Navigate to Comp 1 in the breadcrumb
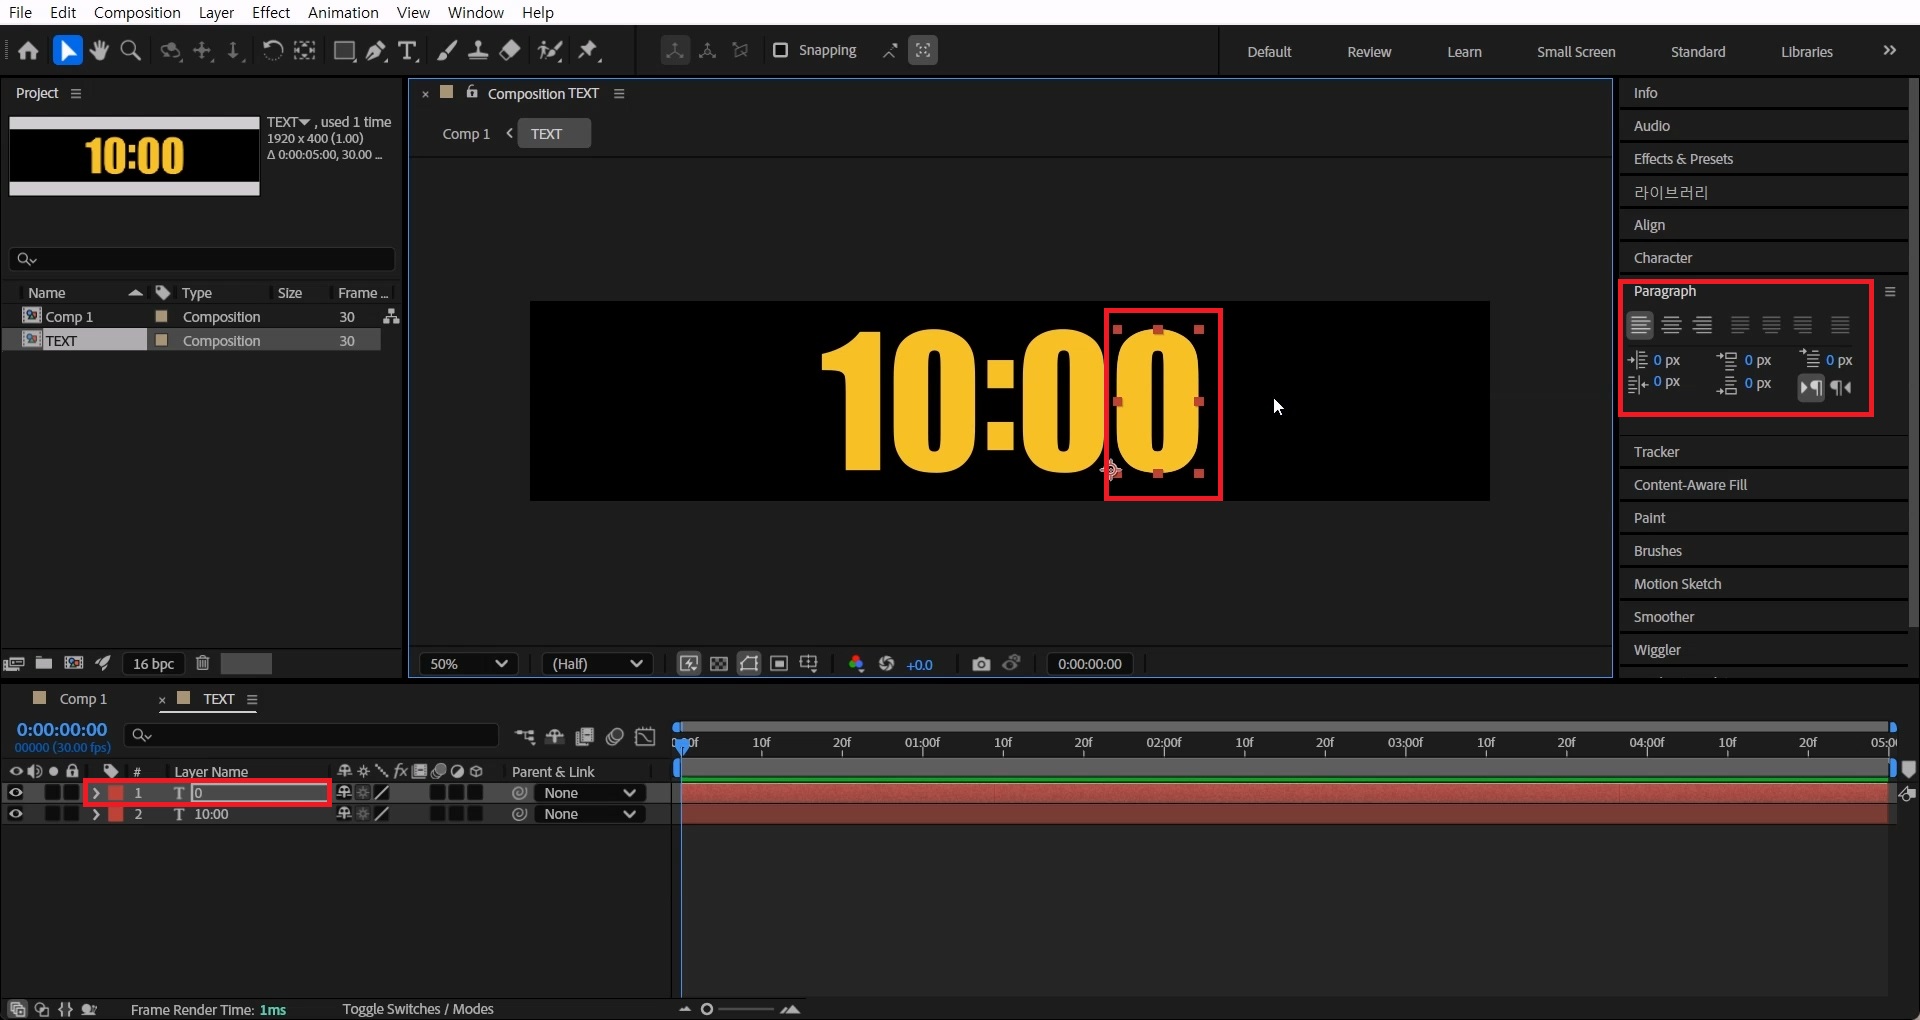 point(466,134)
